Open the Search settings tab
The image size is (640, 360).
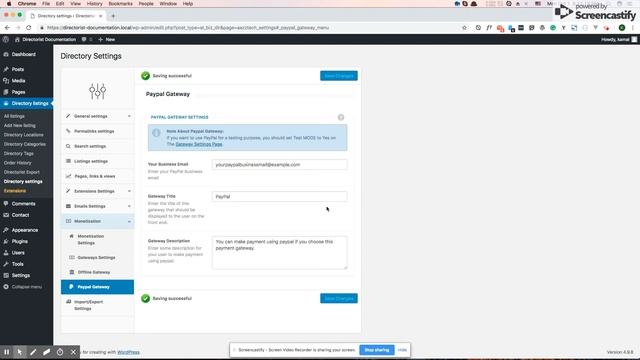[98, 146]
